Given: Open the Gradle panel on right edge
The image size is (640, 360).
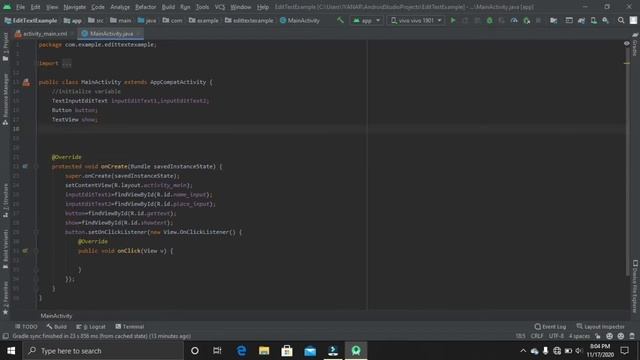Looking at the screenshot, I should click(x=635, y=45).
